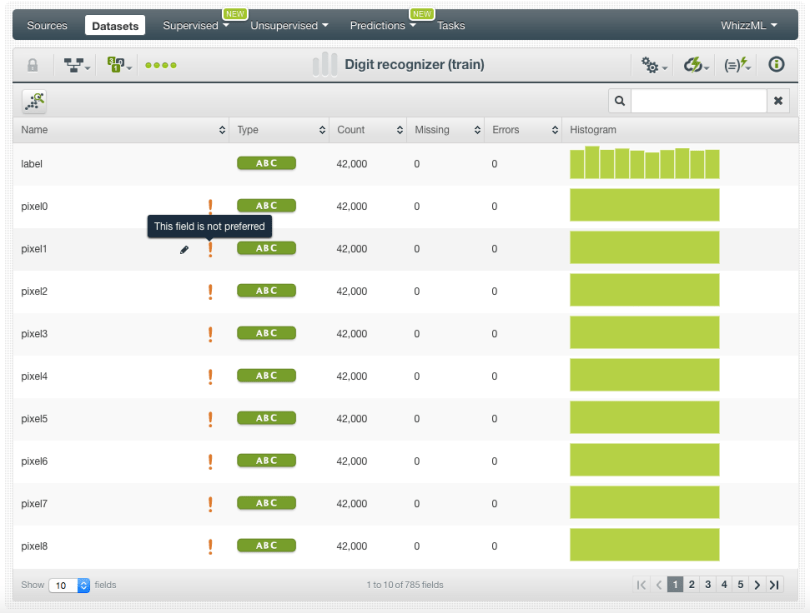Click the privacy lock icon

pyautogui.click(x=32, y=65)
